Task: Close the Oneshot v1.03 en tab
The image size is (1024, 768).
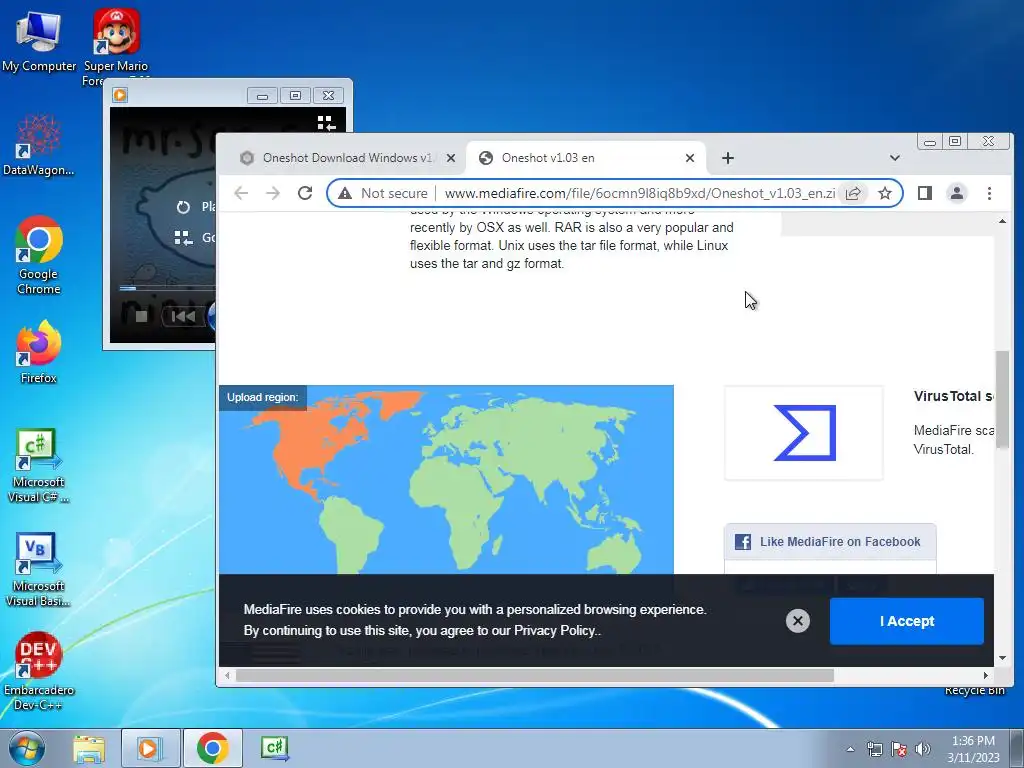Action: pyautogui.click(x=690, y=158)
